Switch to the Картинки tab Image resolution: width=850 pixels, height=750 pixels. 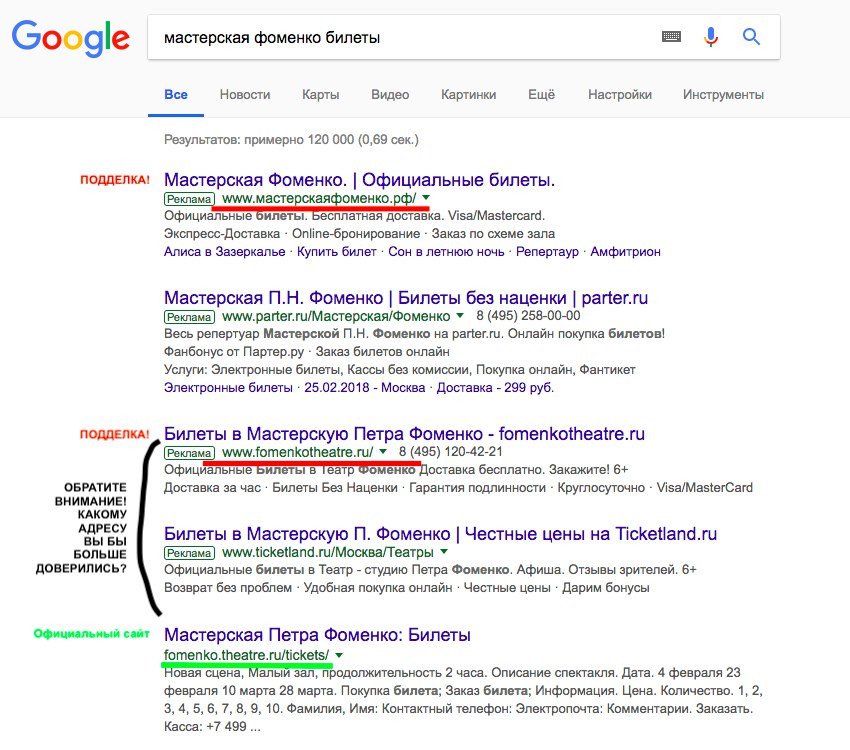[468, 94]
